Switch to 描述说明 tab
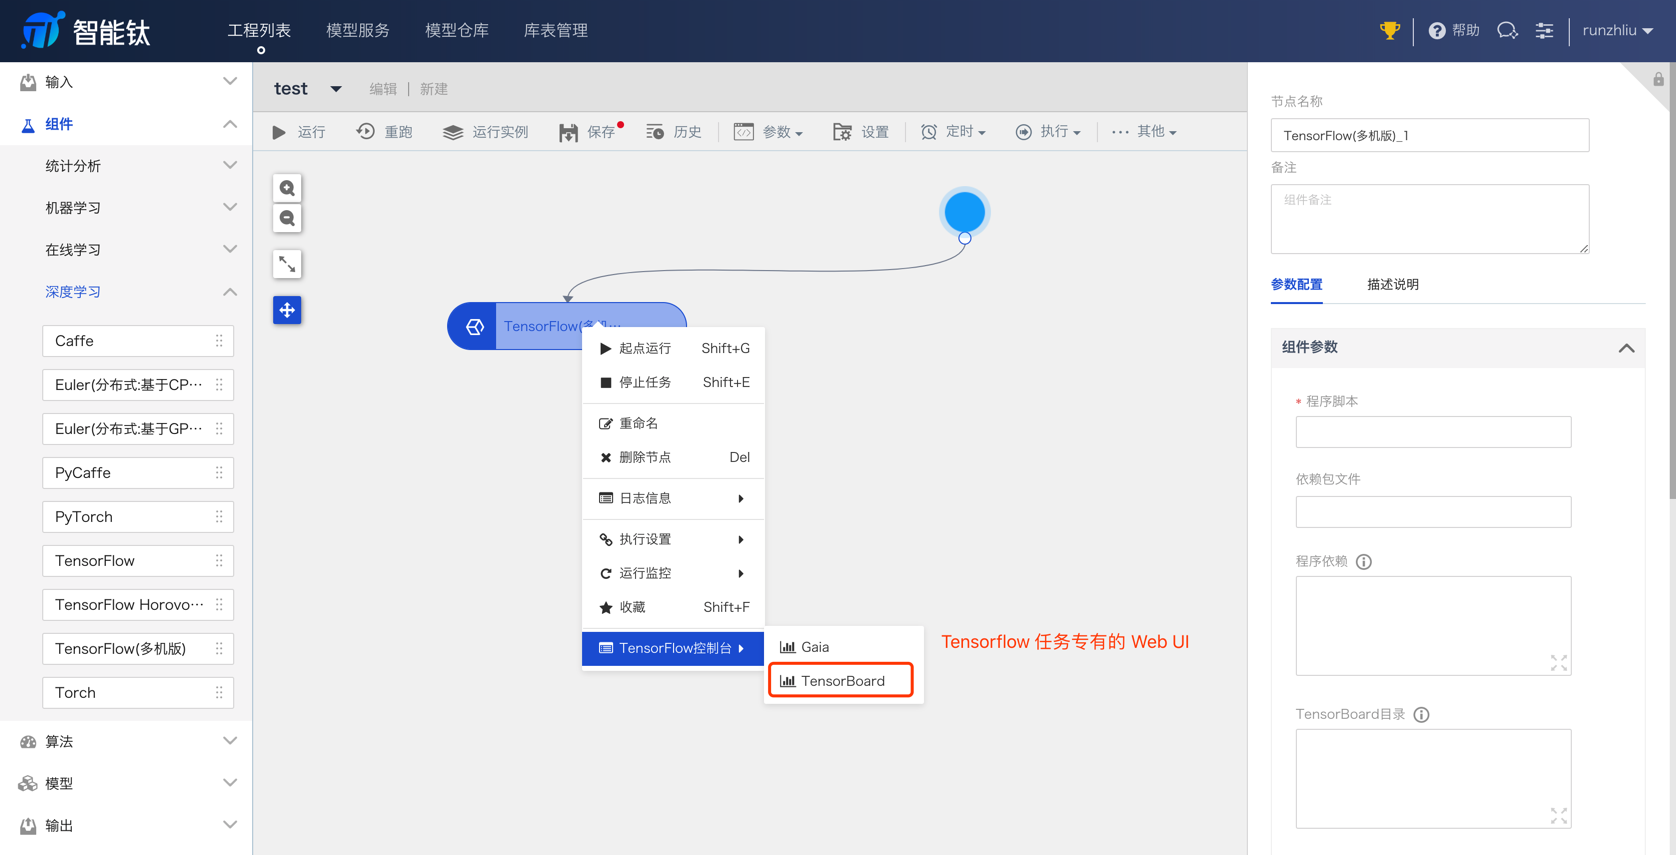 [1392, 285]
